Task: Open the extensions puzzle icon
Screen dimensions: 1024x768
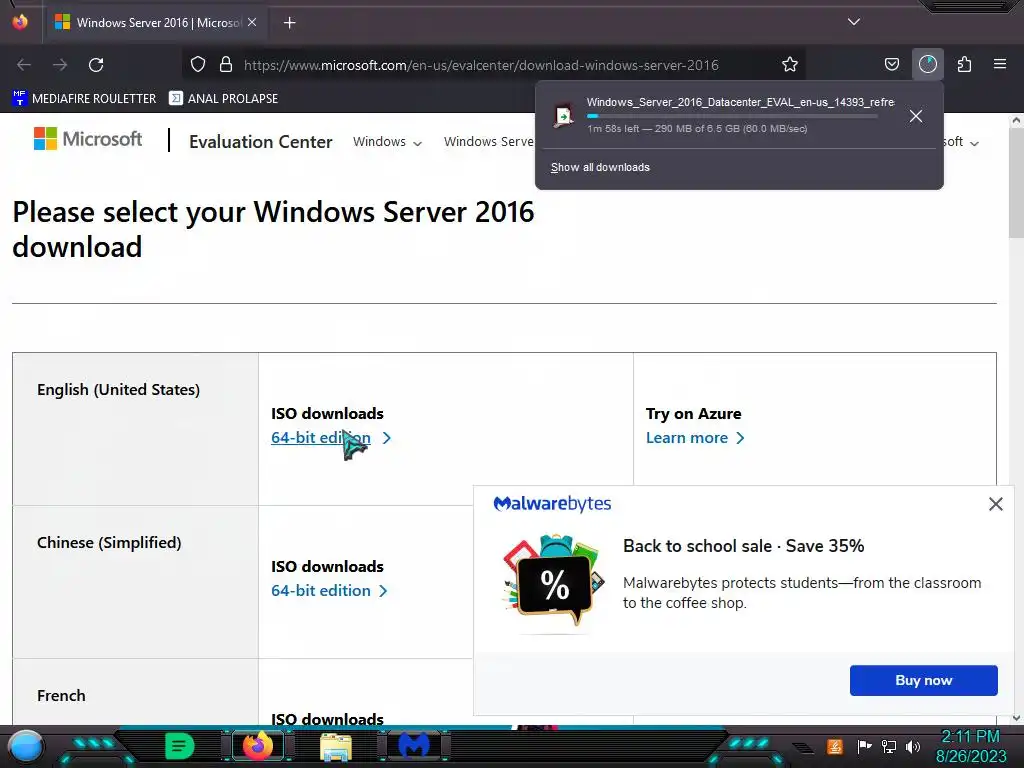Action: 964,64
